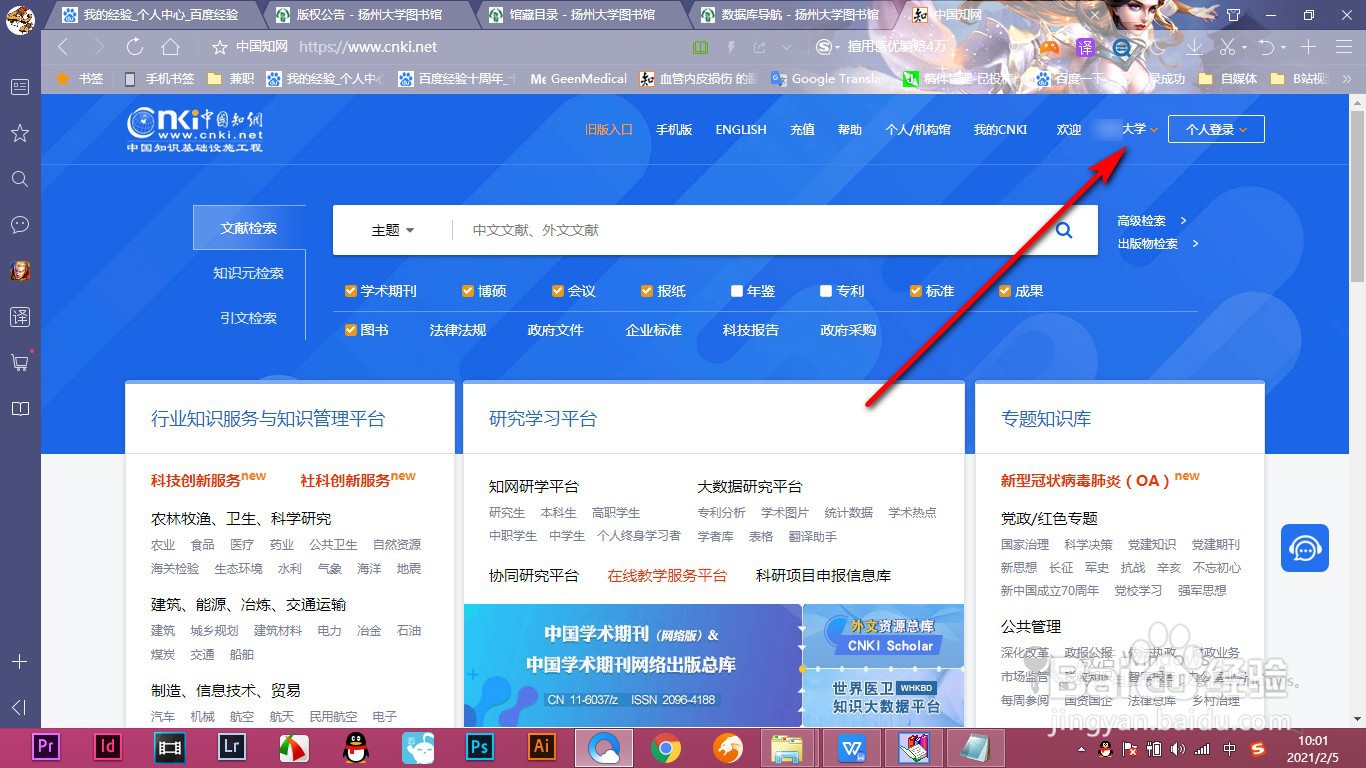
Task: Open the screenshot scissors tool
Action: click(1226, 47)
